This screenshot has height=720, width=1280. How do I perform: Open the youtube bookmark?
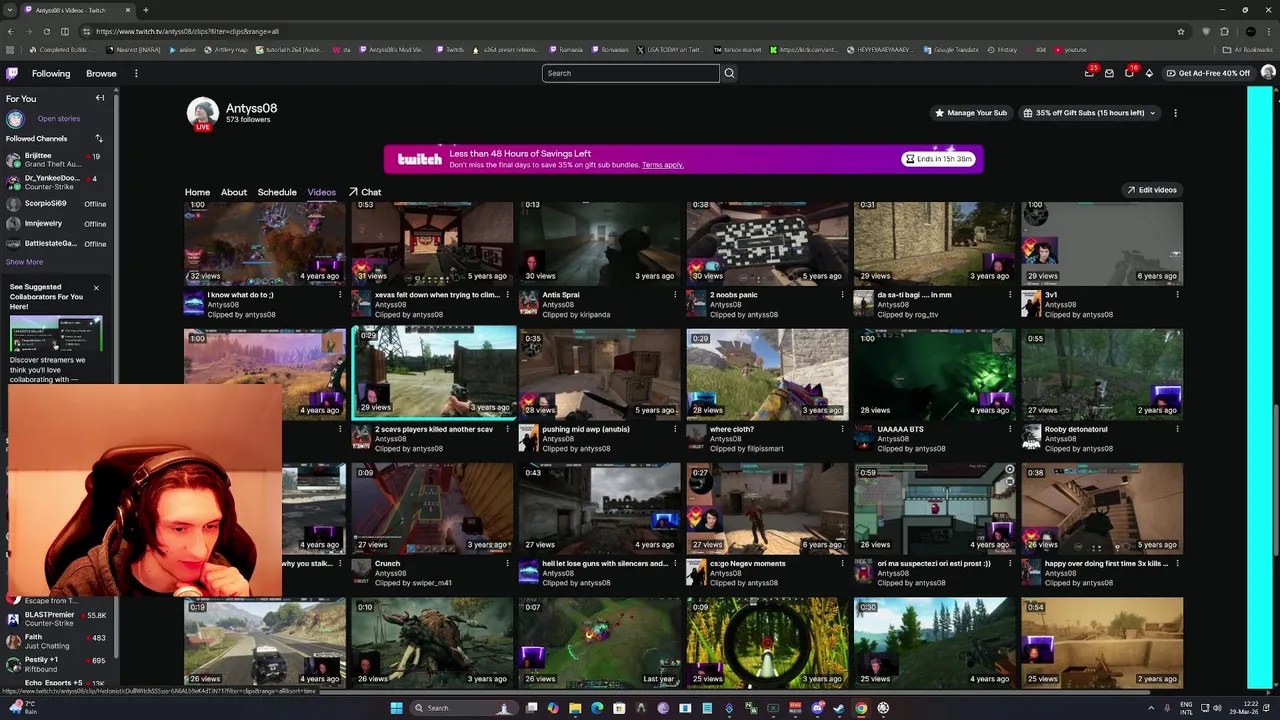coord(1070,50)
